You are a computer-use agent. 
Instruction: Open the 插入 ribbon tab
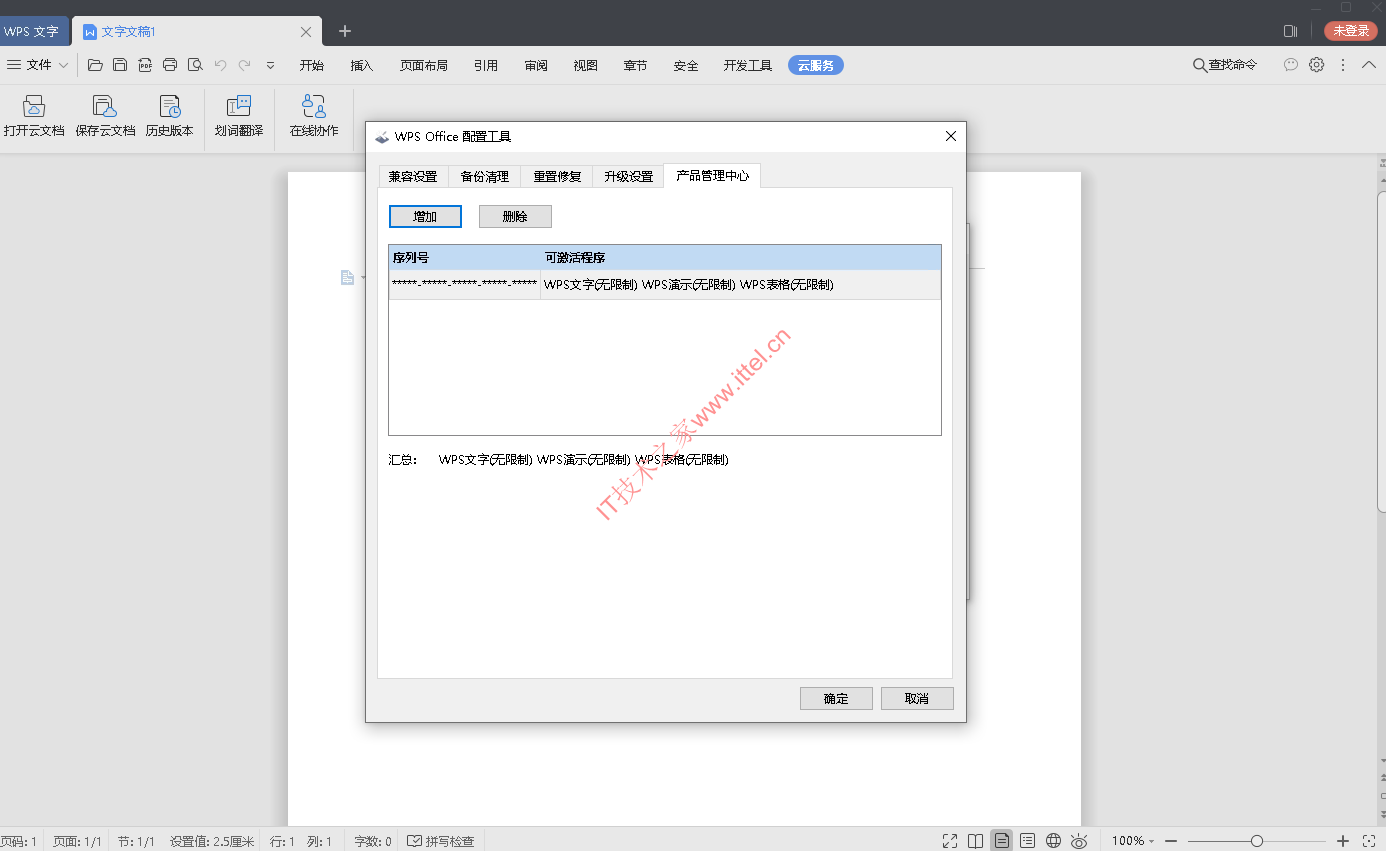[362, 65]
